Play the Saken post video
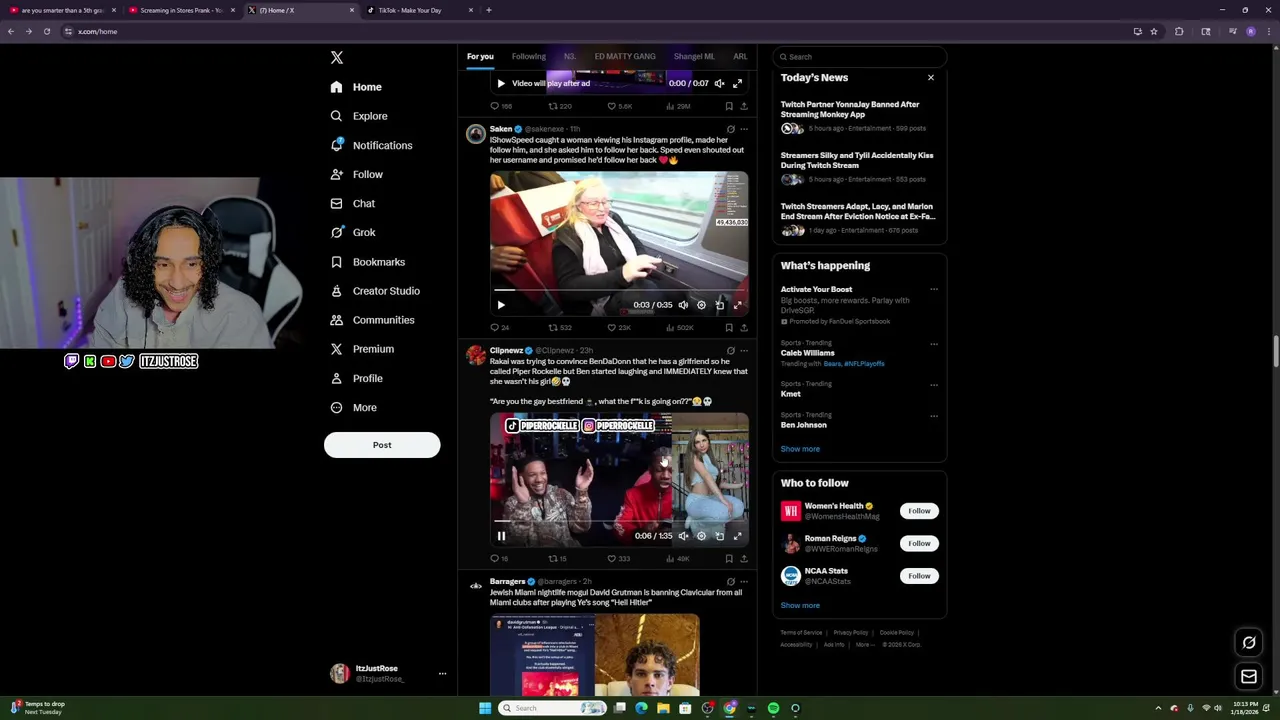This screenshot has width=1280, height=720. pyautogui.click(x=501, y=305)
